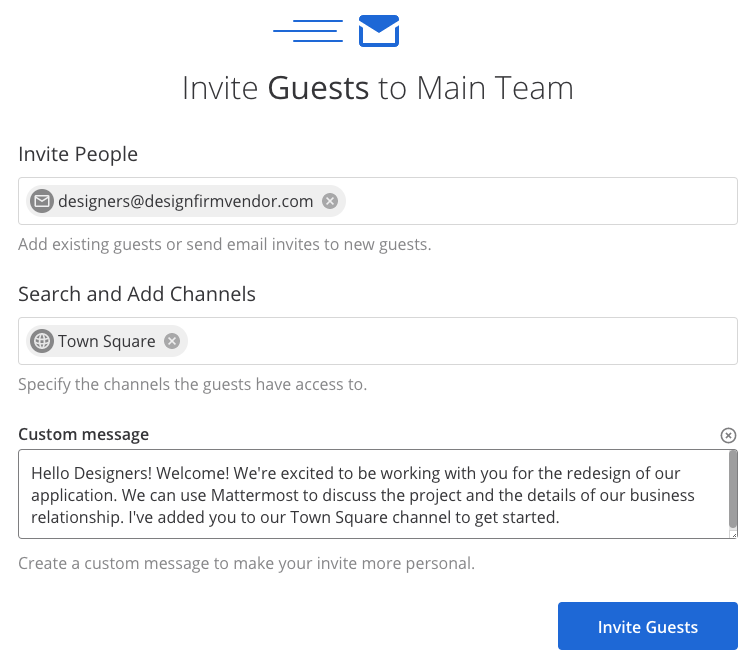Click the Invite People section label
Screen dimensions: 756x663
78,154
